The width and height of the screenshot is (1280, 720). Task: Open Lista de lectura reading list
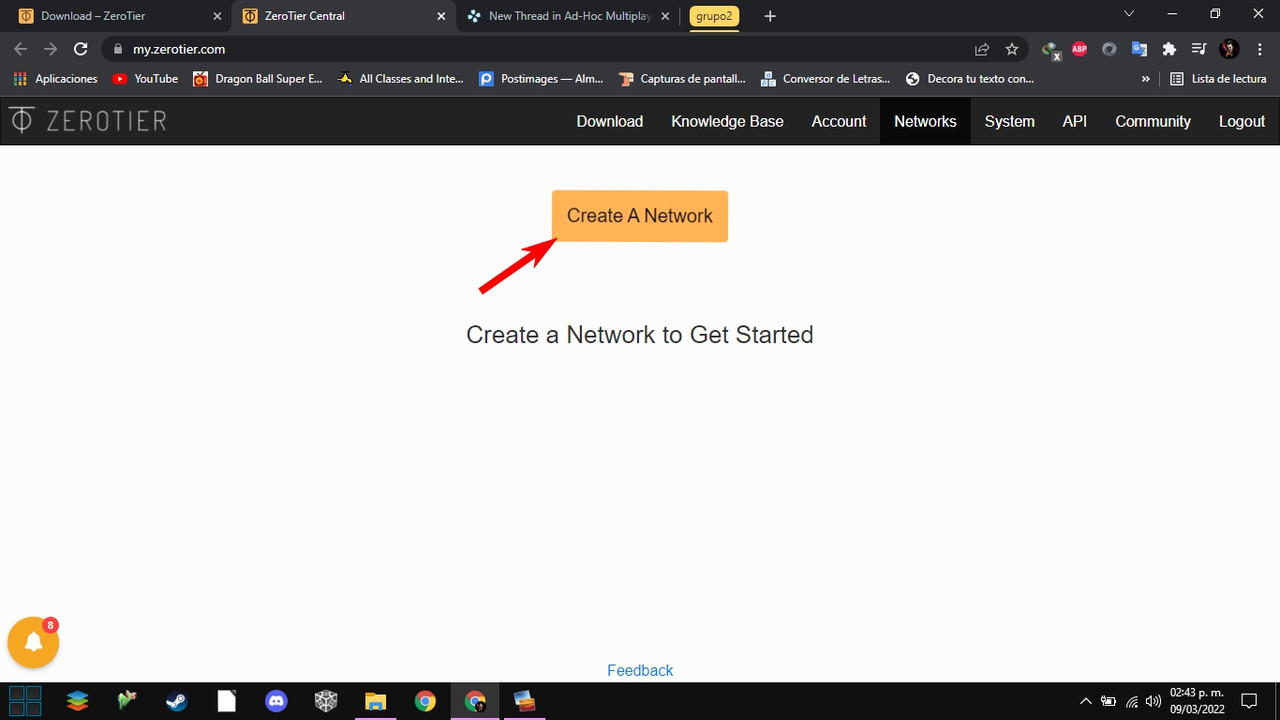1218,79
